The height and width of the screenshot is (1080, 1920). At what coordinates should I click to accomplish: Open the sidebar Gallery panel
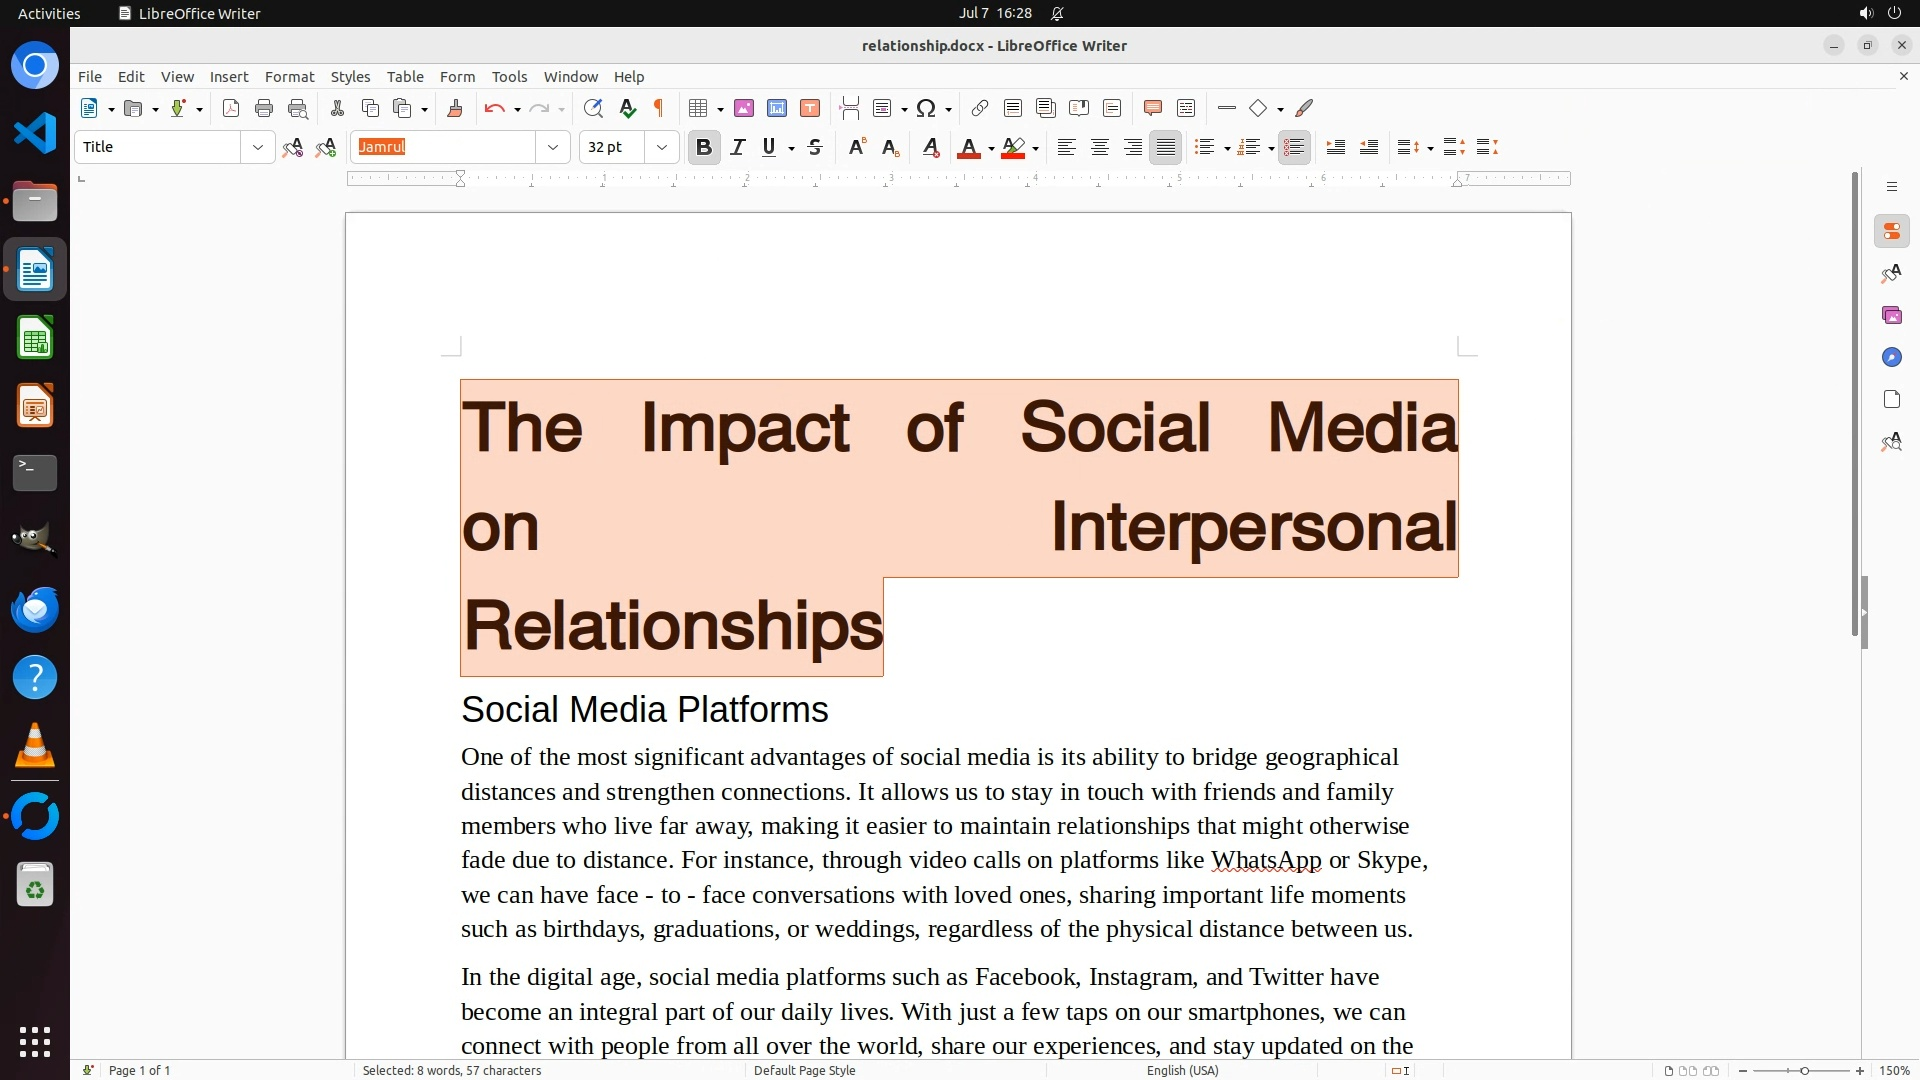tap(1891, 315)
